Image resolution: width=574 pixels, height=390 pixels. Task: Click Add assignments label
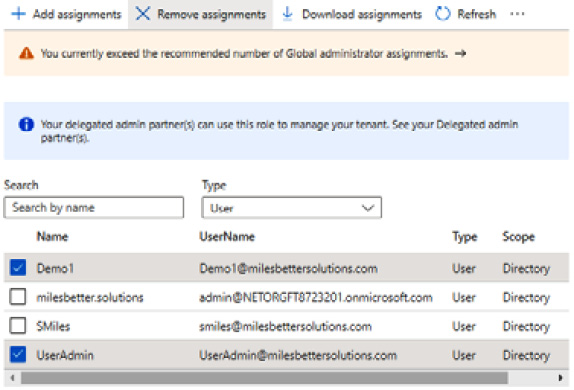[77, 14]
